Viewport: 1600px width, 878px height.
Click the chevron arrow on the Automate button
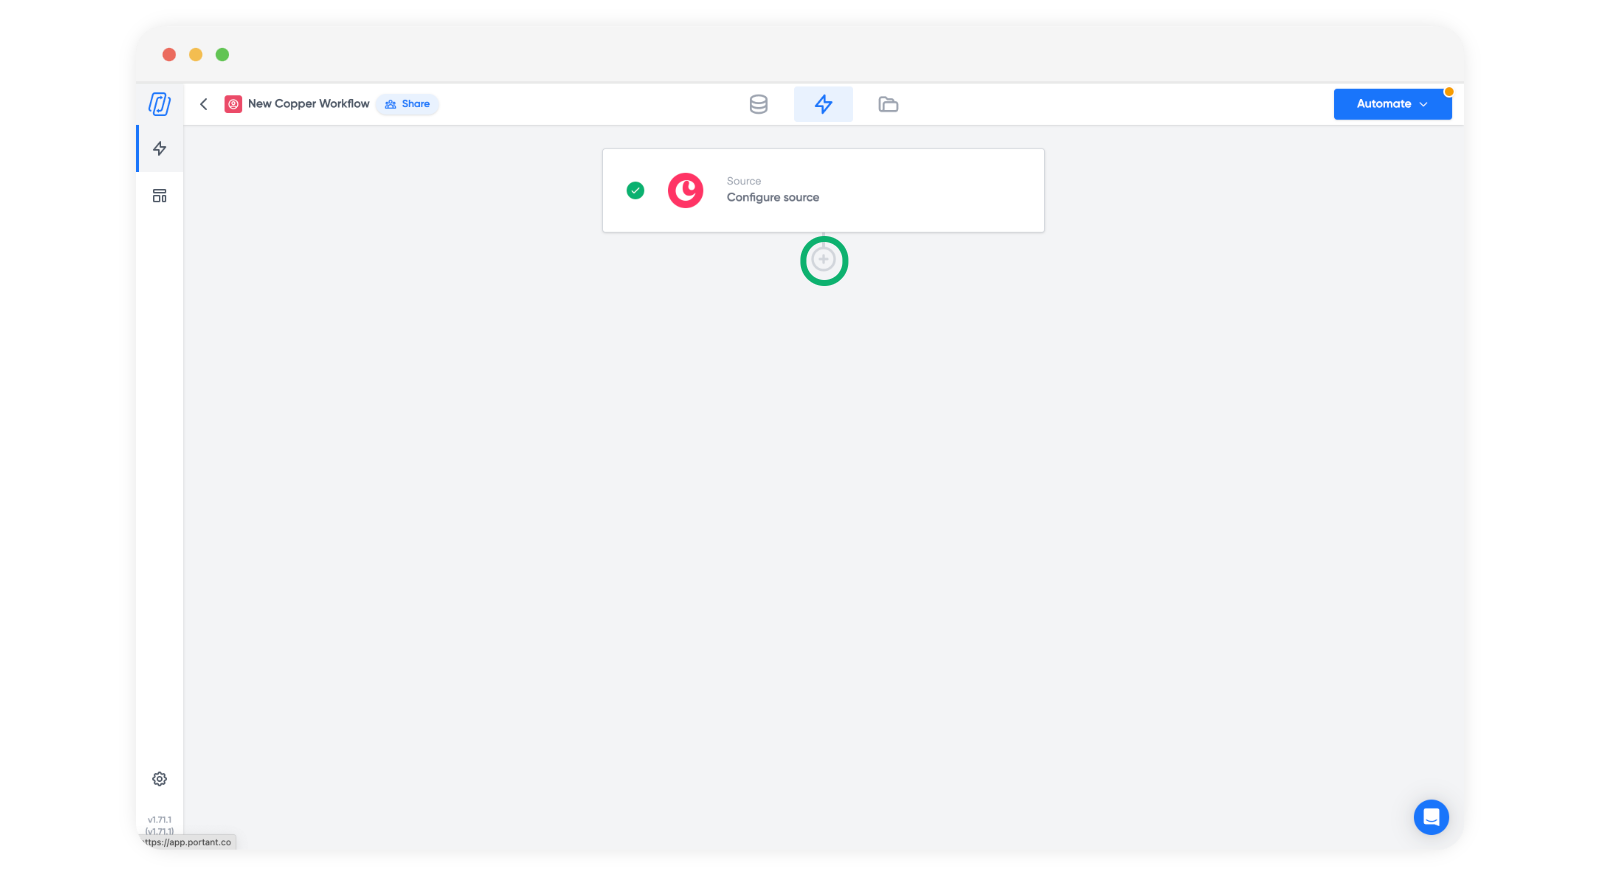(1424, 104)
